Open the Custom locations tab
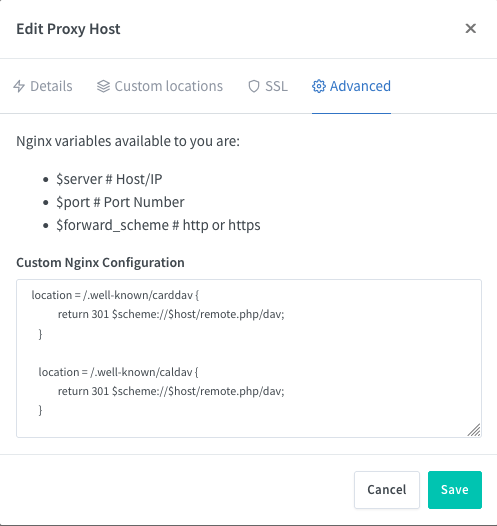Viewport: 497px width, 526px height. pos(160,86)
